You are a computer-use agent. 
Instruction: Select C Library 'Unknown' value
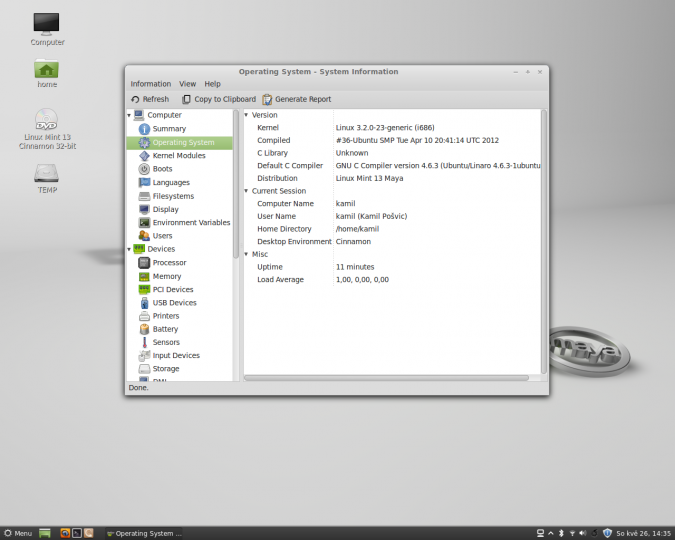click(x=352, y=153)
